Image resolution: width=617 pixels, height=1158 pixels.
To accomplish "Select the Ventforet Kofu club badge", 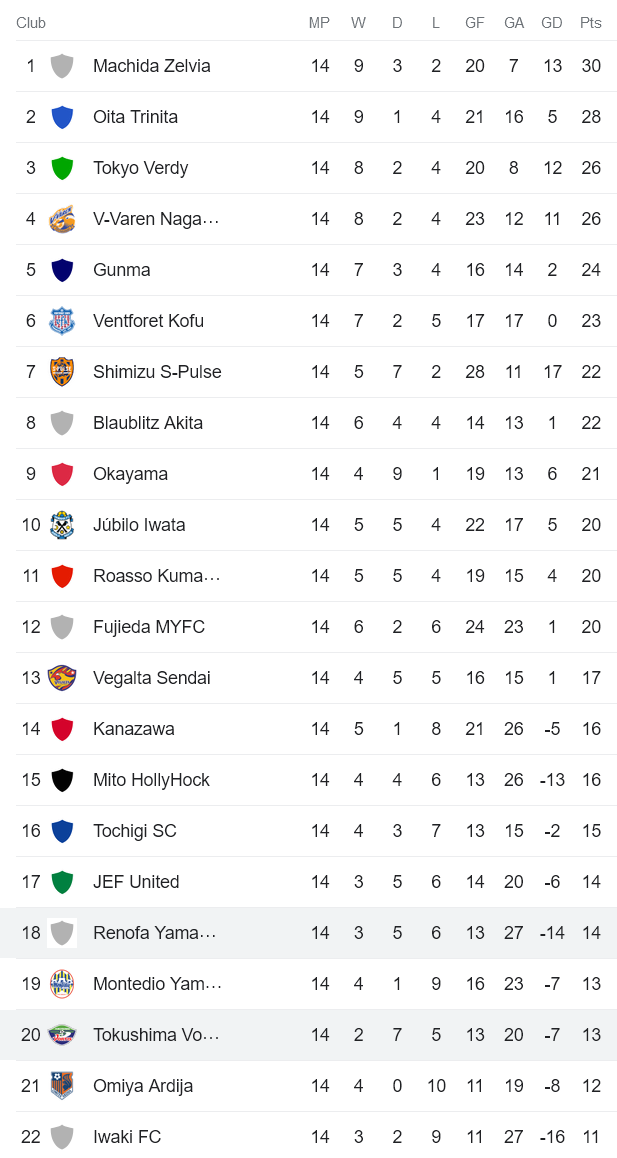I will click(62, 320).
